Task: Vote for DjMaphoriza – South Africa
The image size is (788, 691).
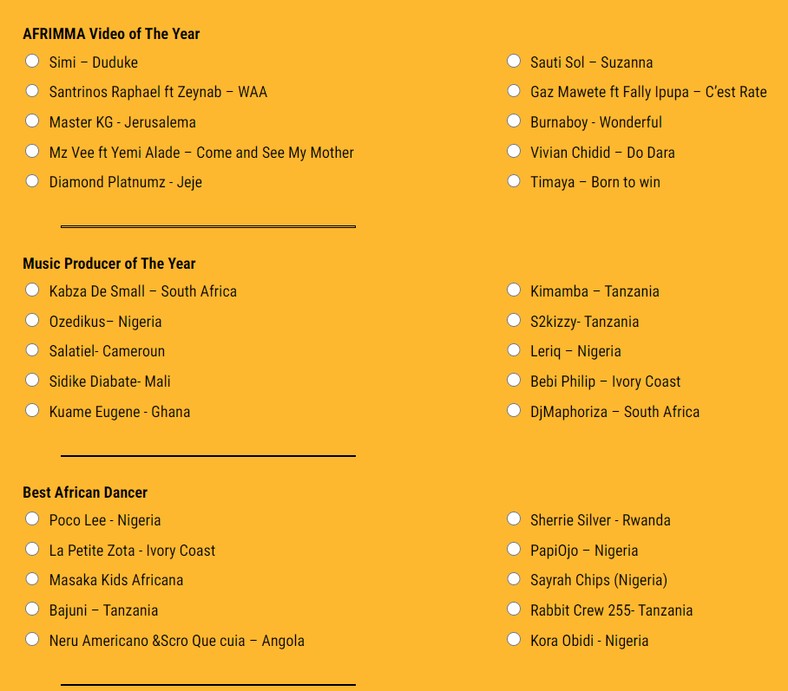Action: point(514,411)
